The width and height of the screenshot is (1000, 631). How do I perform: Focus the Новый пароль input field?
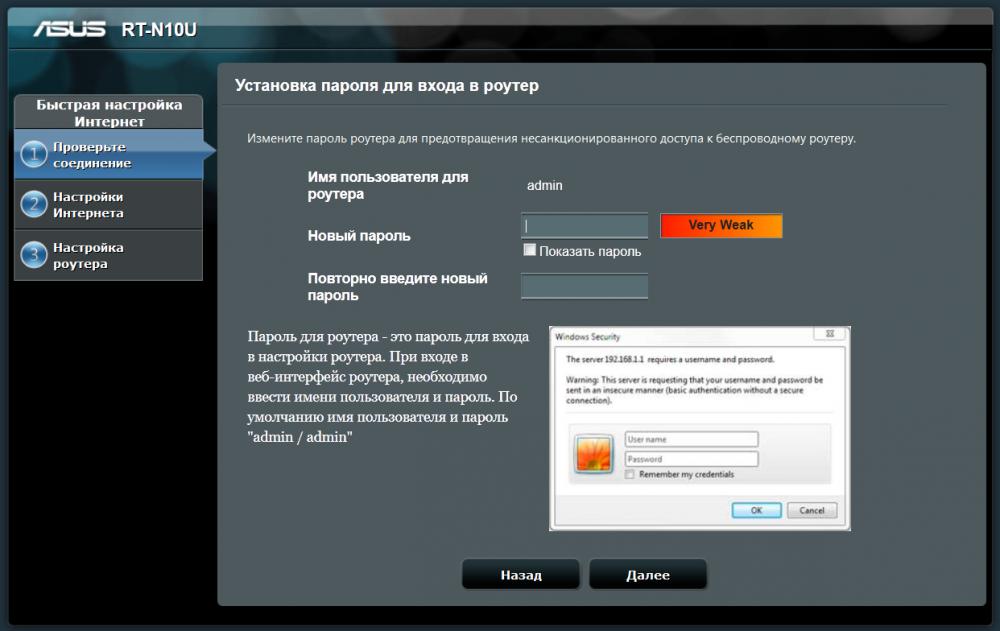click(x=584, y=226)
